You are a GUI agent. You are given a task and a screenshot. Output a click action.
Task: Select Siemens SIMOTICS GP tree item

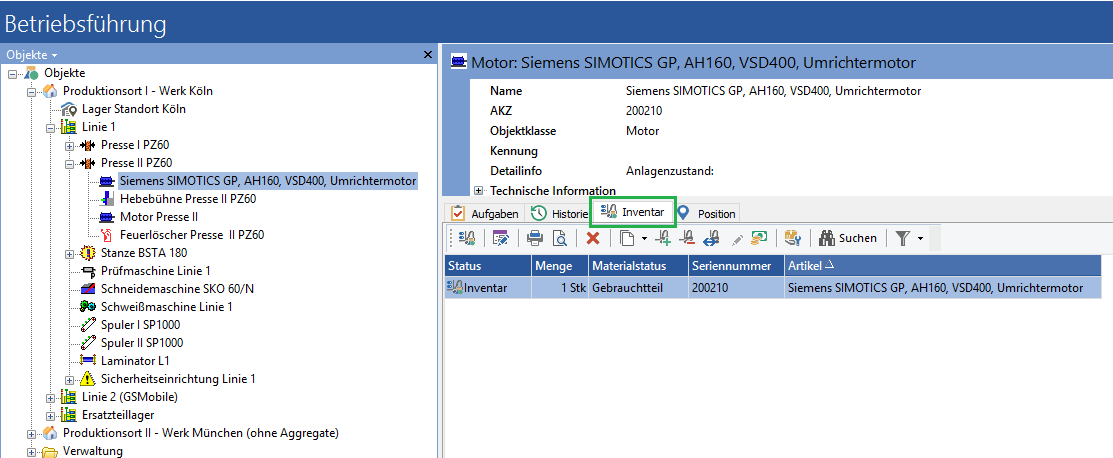(268, 181)
